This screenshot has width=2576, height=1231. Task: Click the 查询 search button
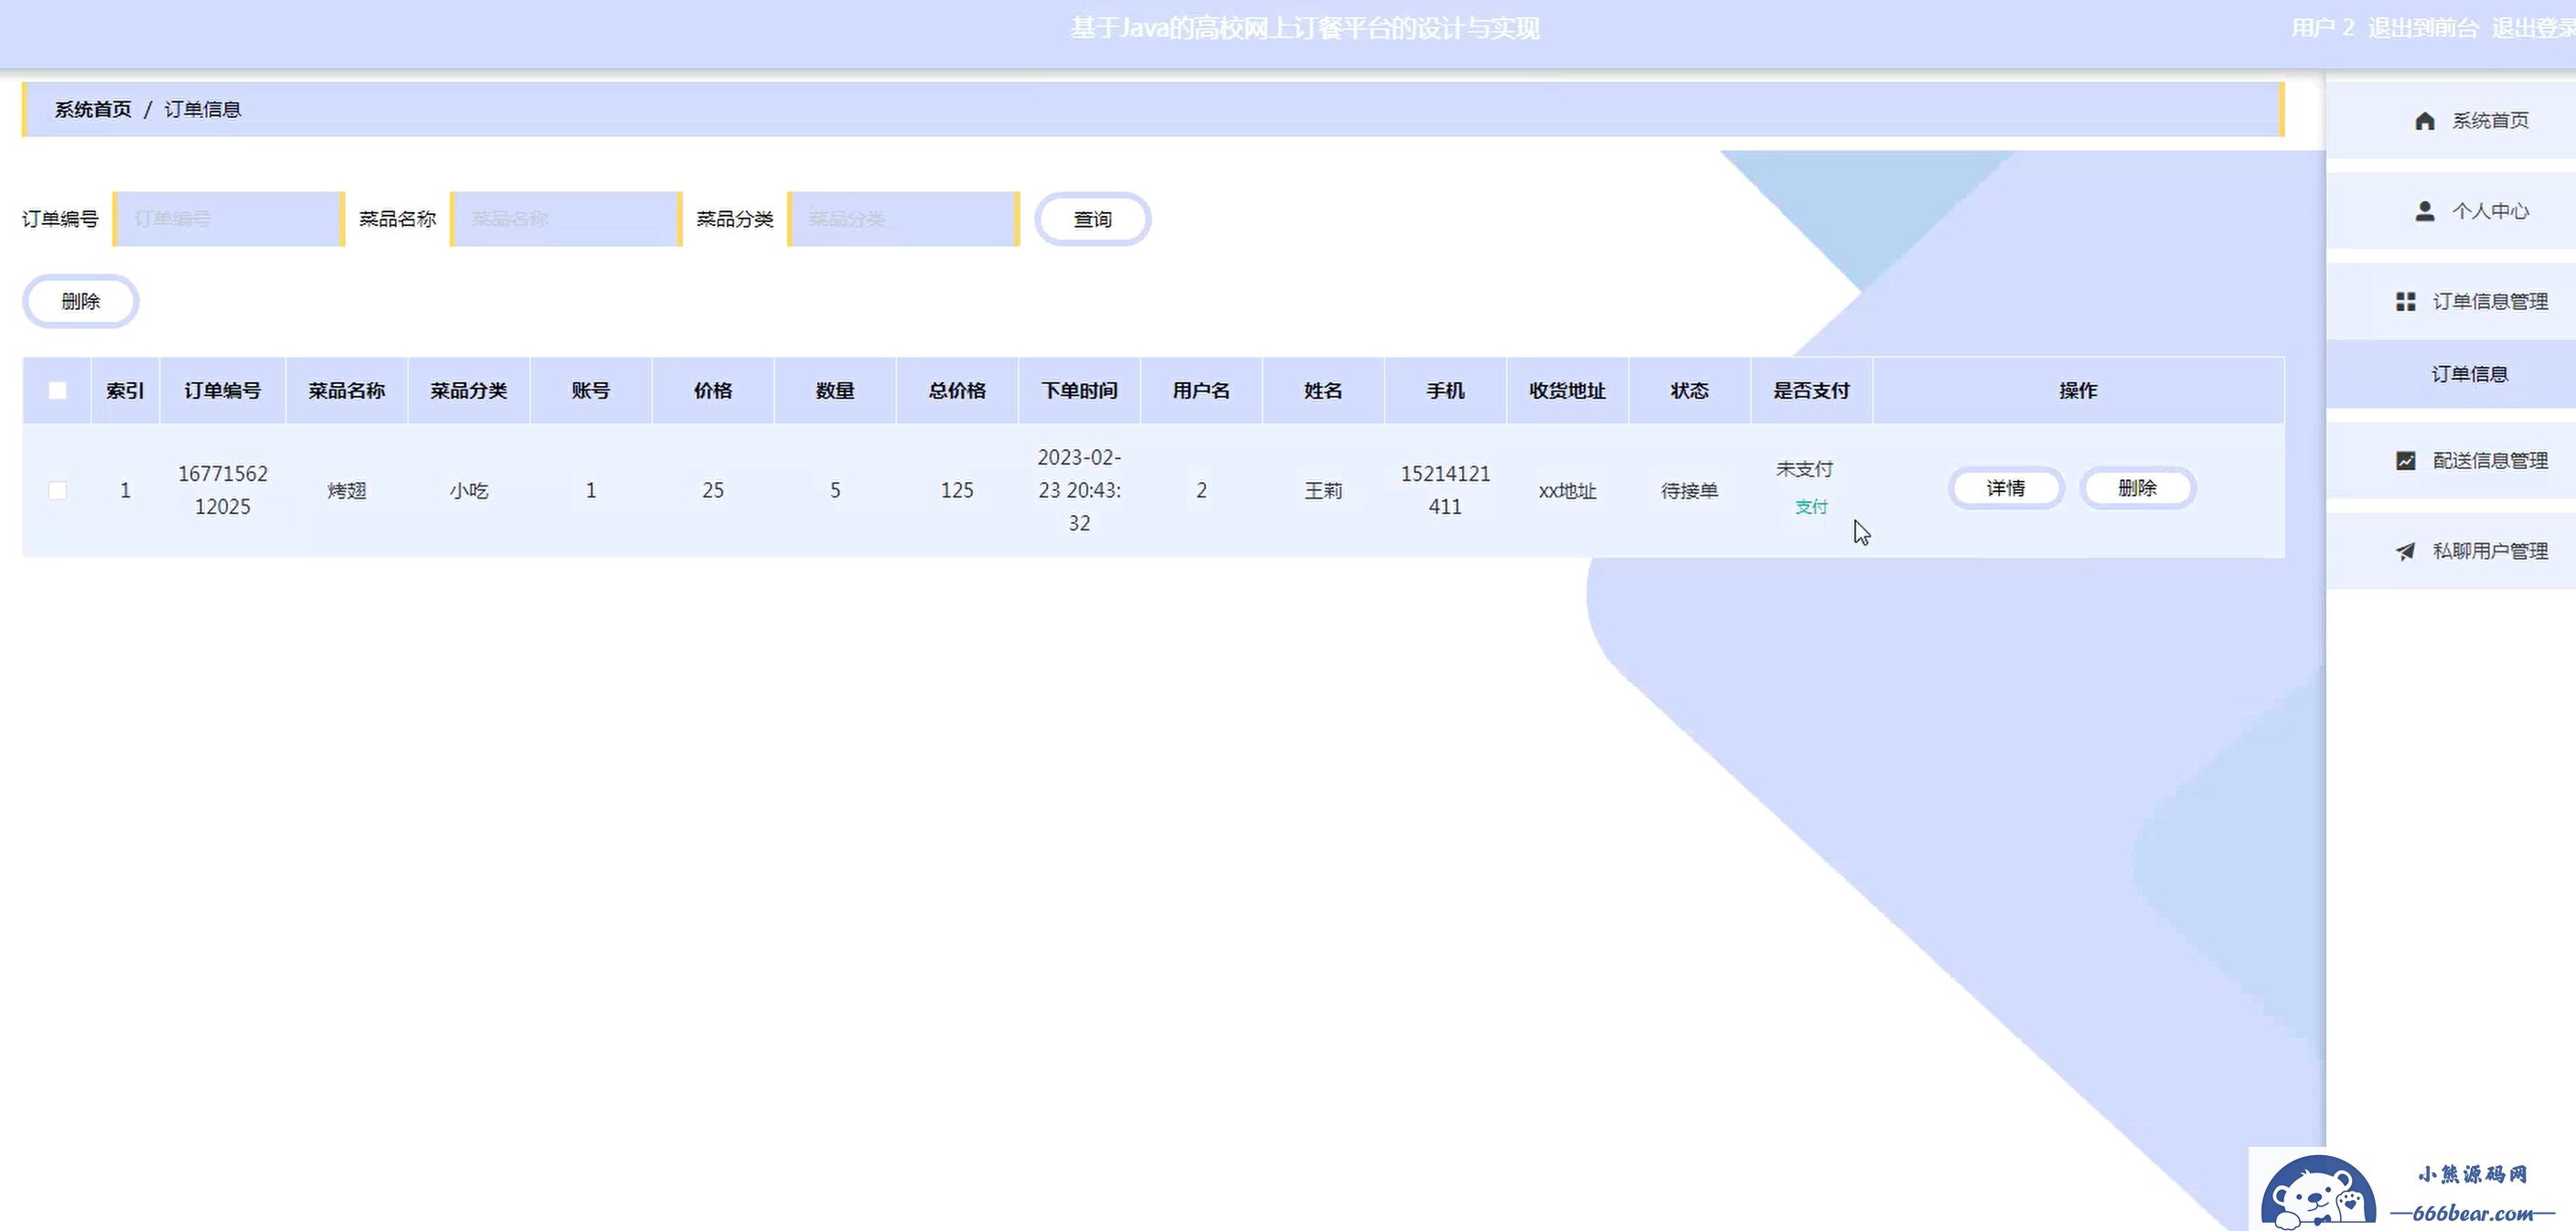pos(1092,219)
